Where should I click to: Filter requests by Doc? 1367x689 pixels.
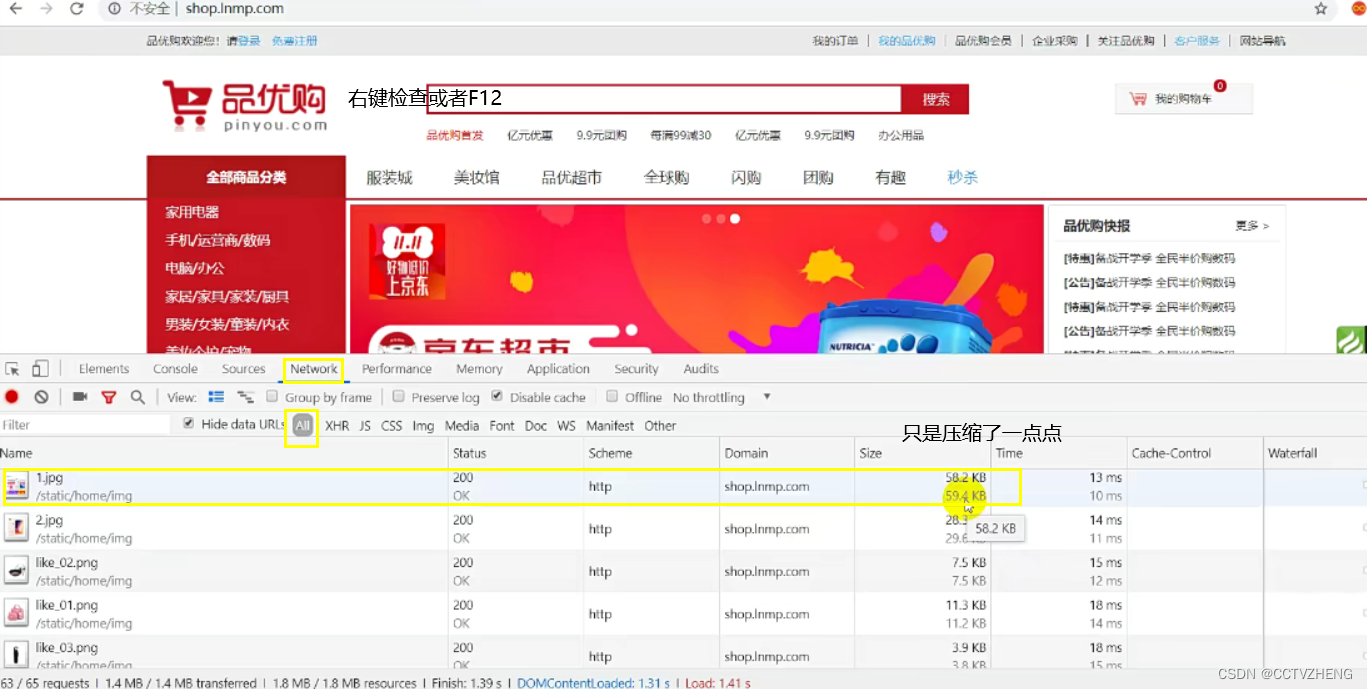[536, 426]
